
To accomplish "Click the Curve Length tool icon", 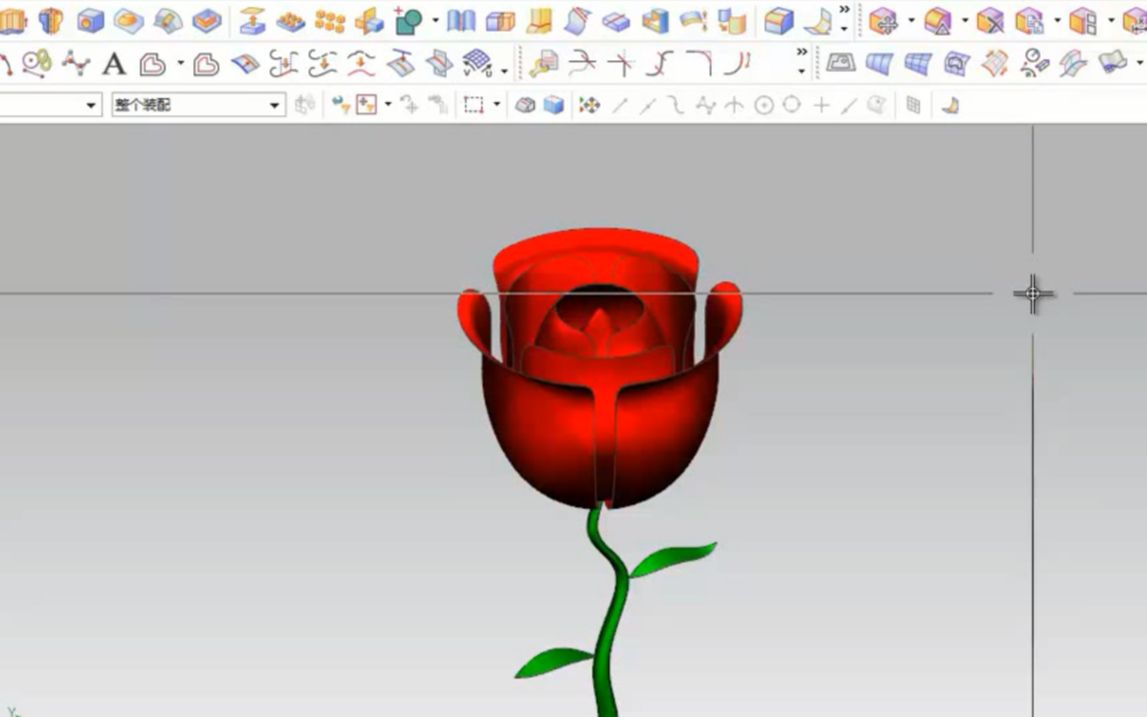I will (x=737, y=64).
